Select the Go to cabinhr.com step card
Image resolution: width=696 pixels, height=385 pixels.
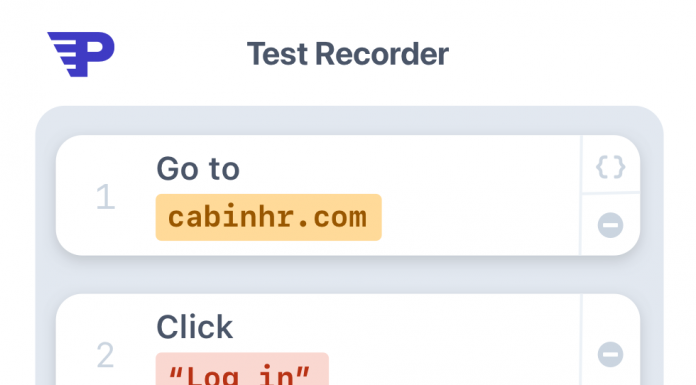(348, 195)
